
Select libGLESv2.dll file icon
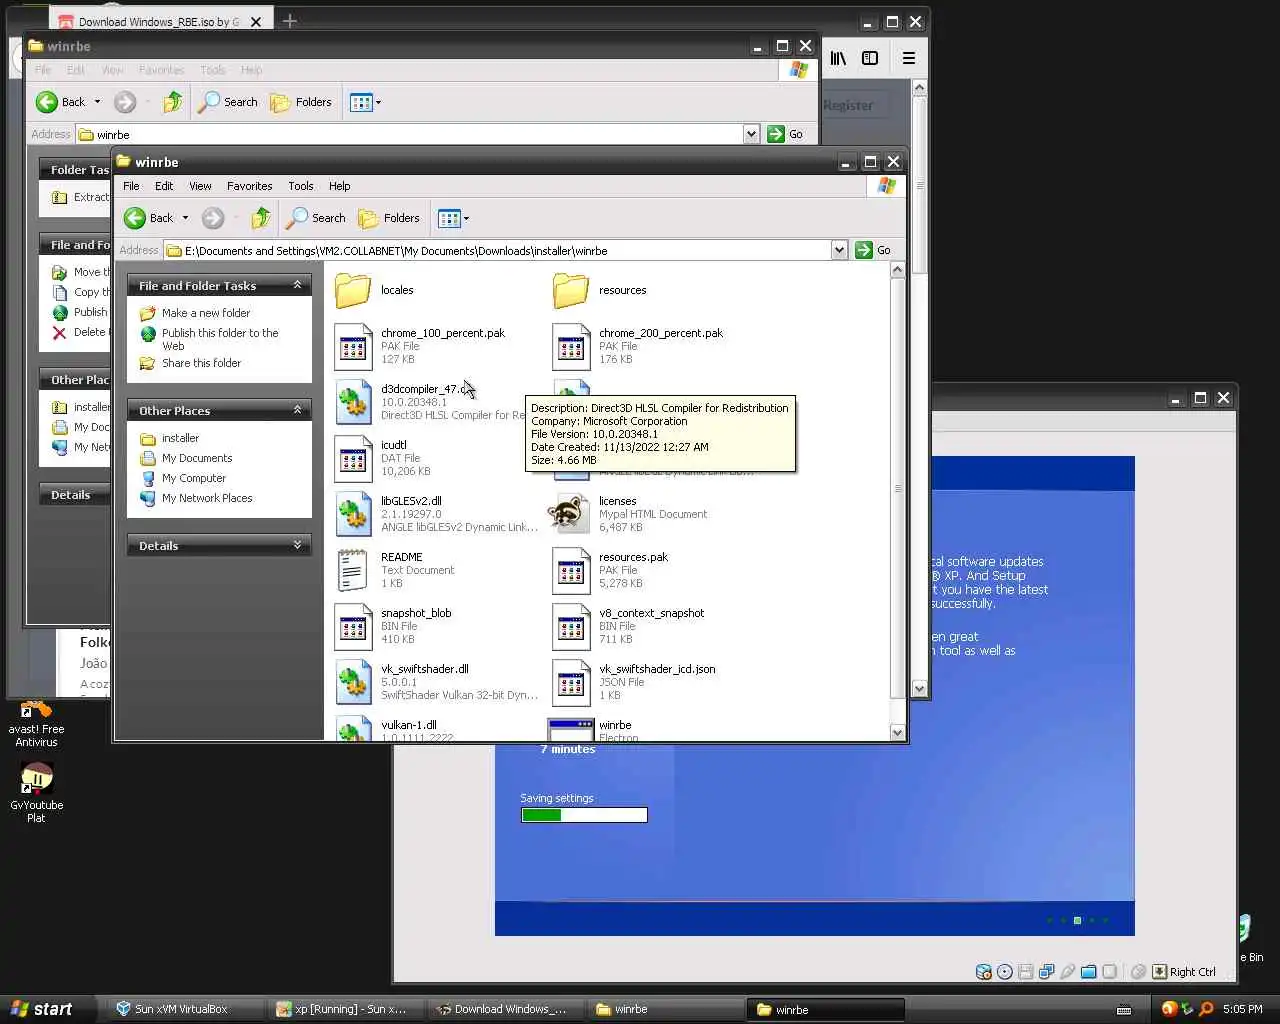[353, 514]
